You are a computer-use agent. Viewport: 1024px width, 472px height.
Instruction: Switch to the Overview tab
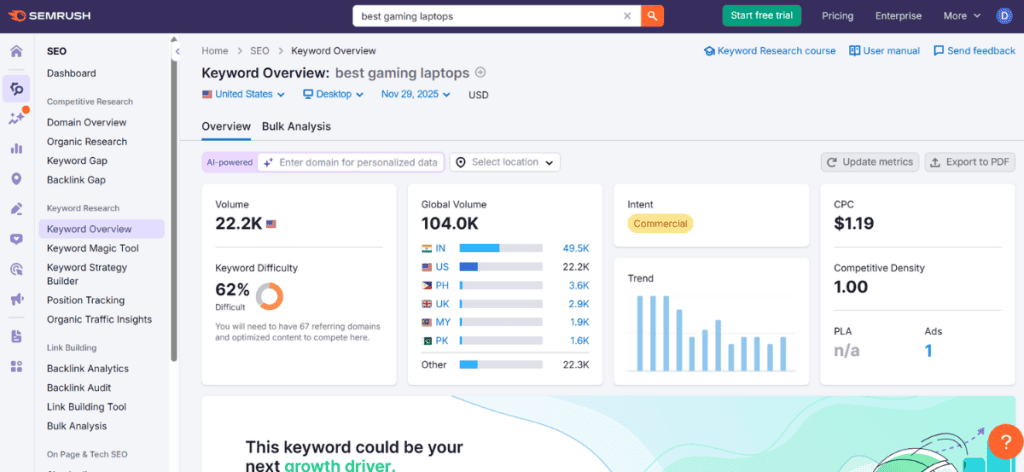pos(226,127)
